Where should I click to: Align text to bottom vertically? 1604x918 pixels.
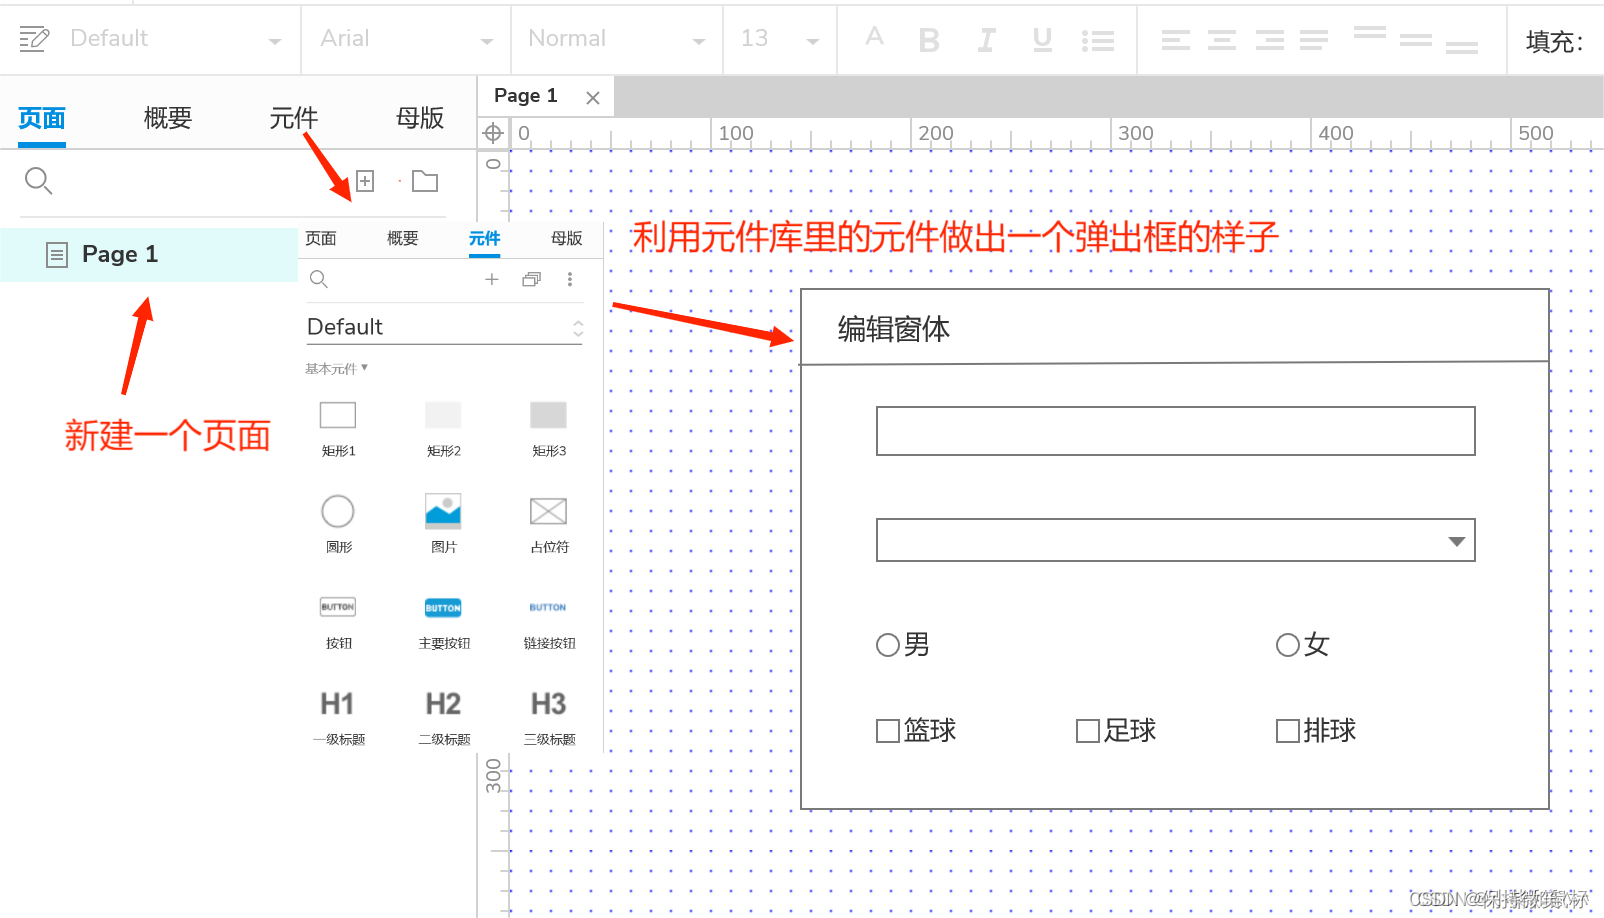click(1462, 47)
